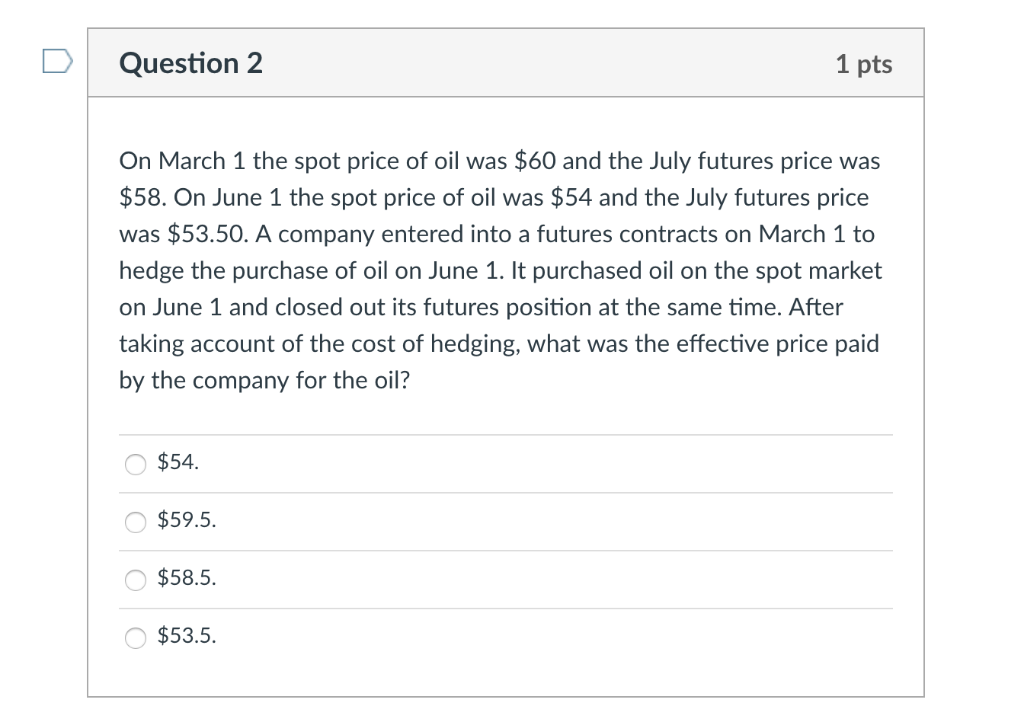The width and height of the screenshot is (1024, 722).
Task: Click the $54 answer label text
Action: pos(177,463)
